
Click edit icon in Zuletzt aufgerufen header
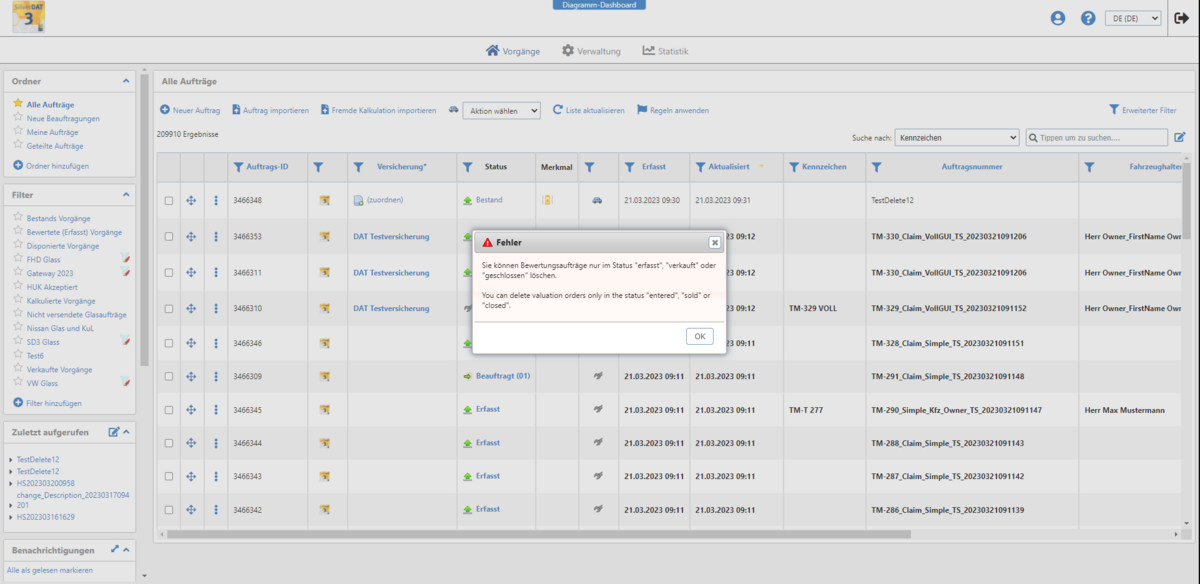pyautogui.click(x=114, y=432)
